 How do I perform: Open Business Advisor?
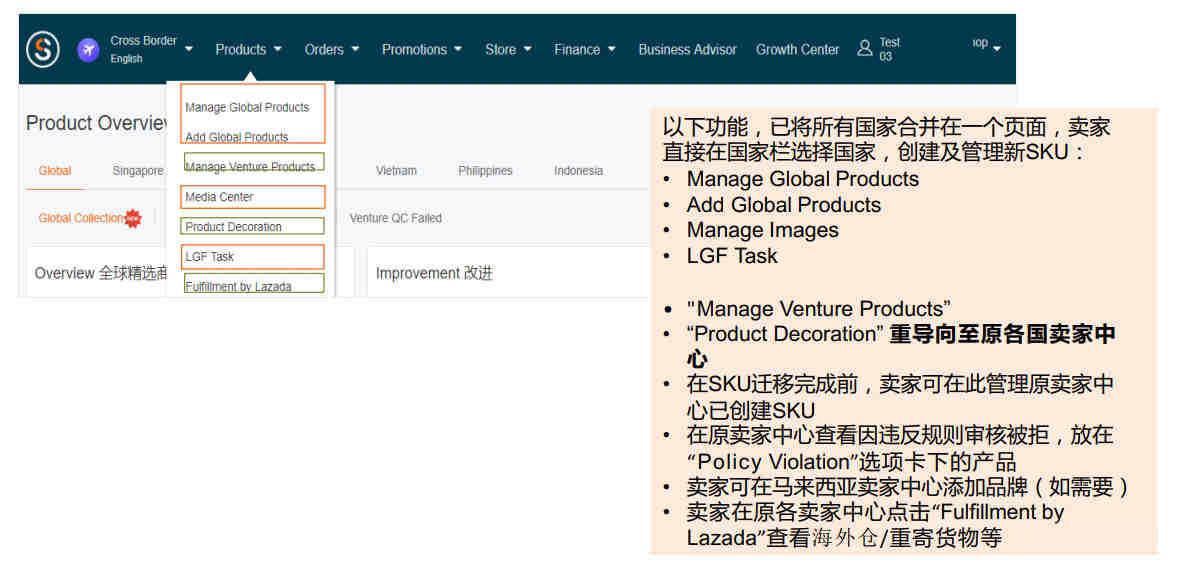point(687,49)
